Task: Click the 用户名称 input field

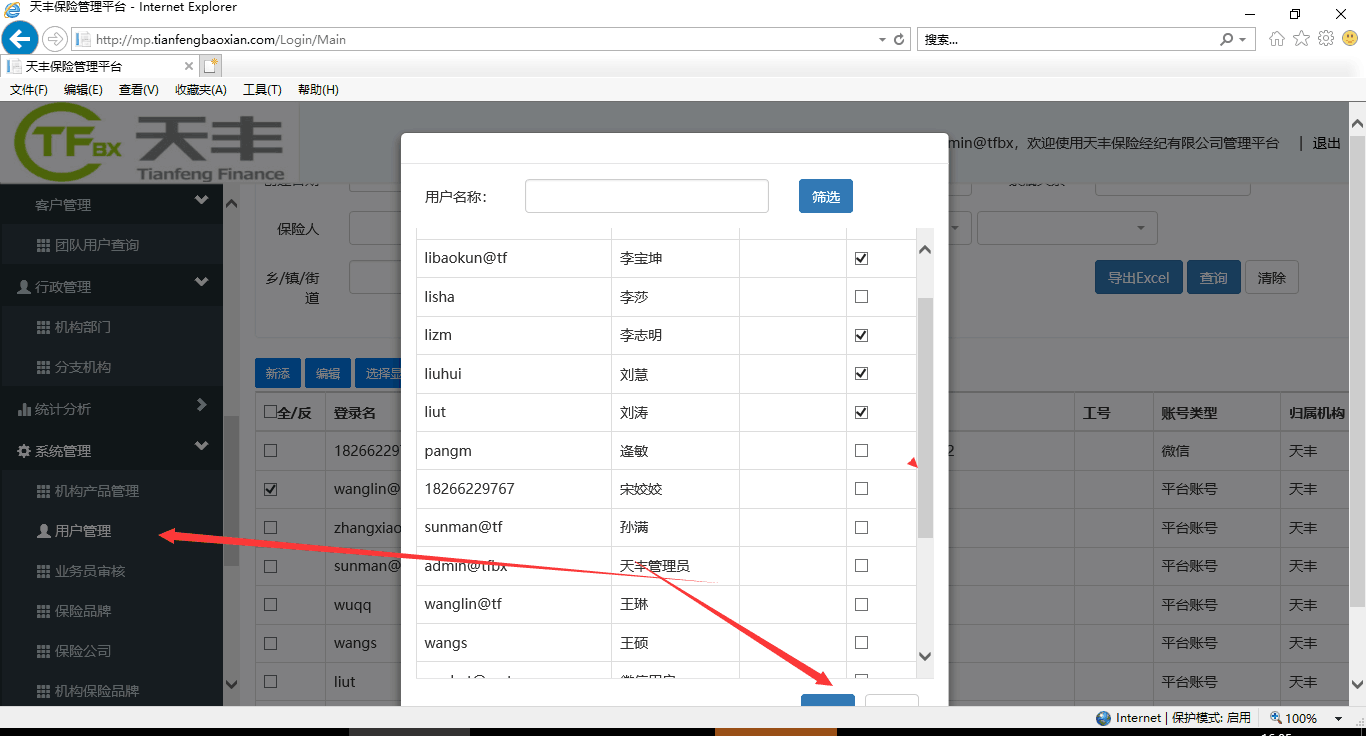Action: tap(646, 197)
